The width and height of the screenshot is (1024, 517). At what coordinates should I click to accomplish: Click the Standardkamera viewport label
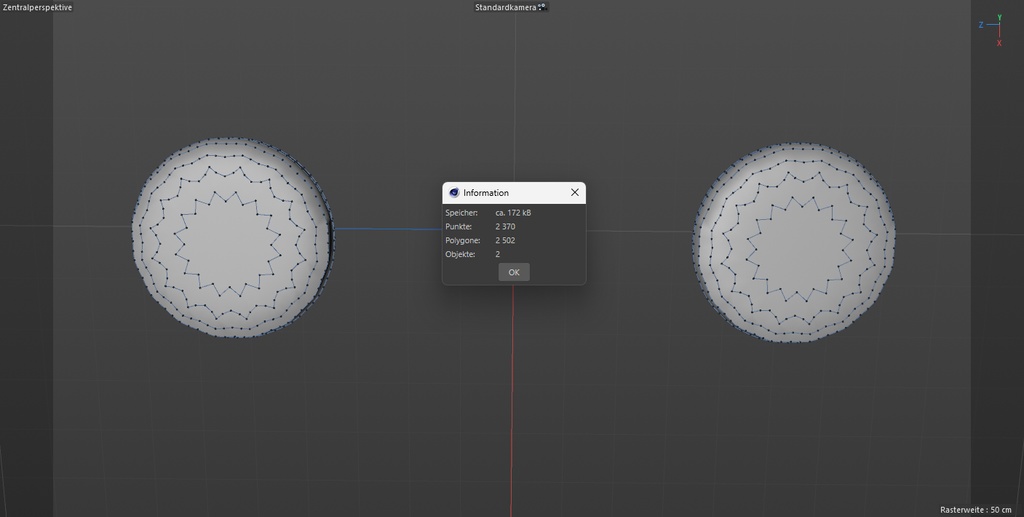point(505,7)
